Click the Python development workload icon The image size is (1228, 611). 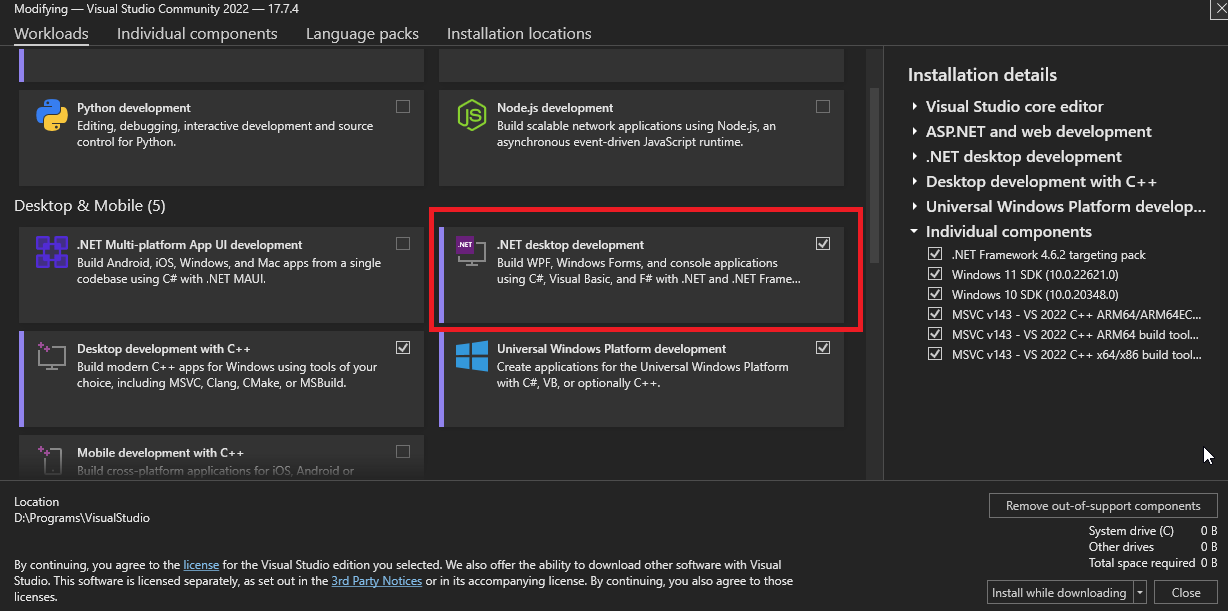pos(51,116)
